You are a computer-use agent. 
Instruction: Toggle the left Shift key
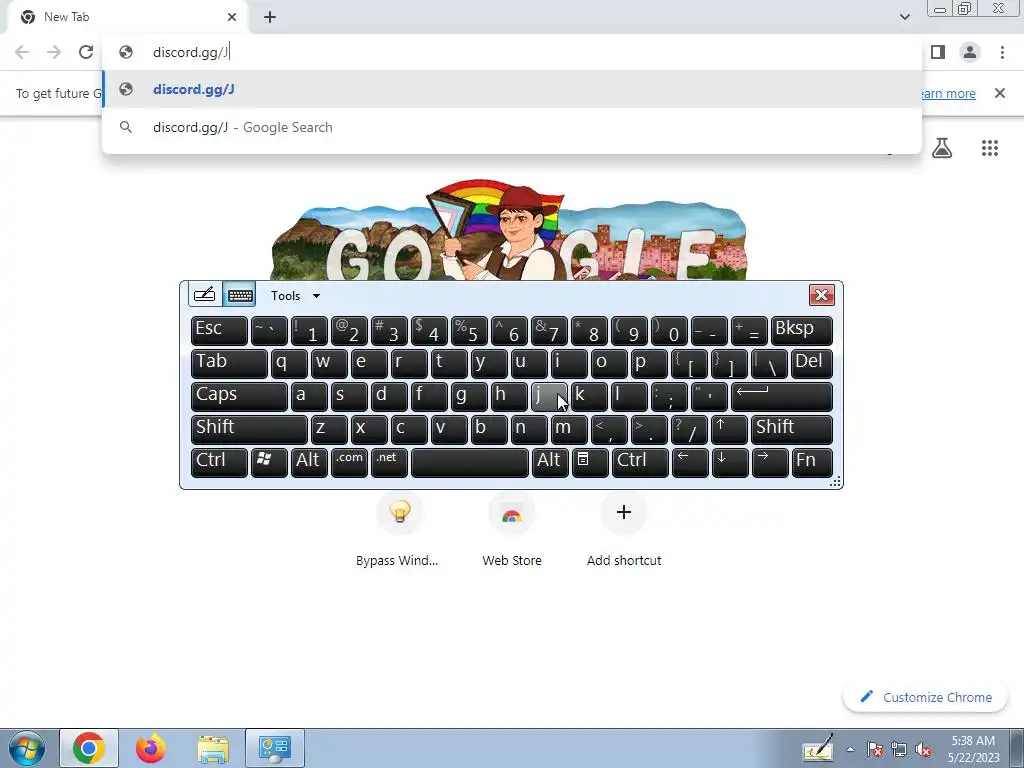(249, 430)
